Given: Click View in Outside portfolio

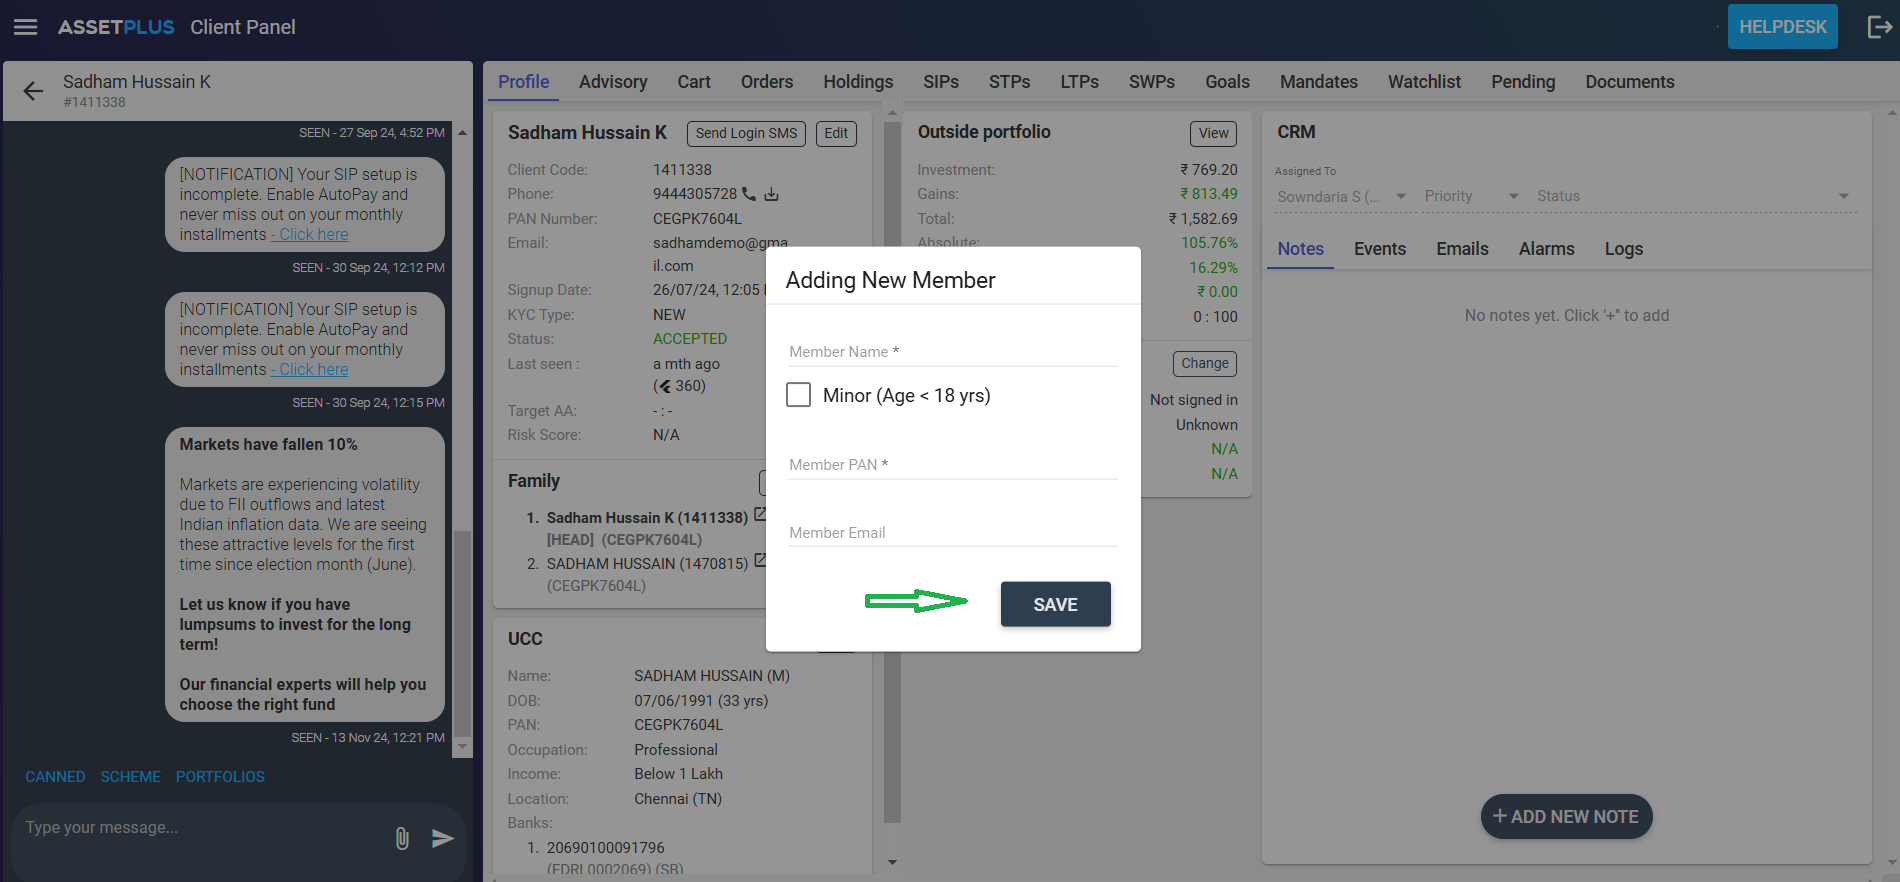Looking at the screenshot, I should point(1213,133).
